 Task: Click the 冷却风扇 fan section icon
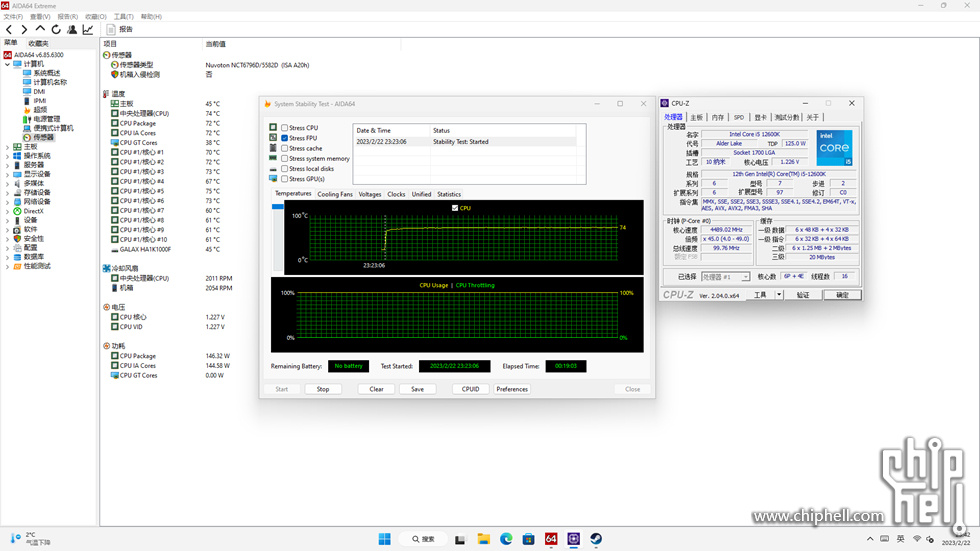(106, 268)
